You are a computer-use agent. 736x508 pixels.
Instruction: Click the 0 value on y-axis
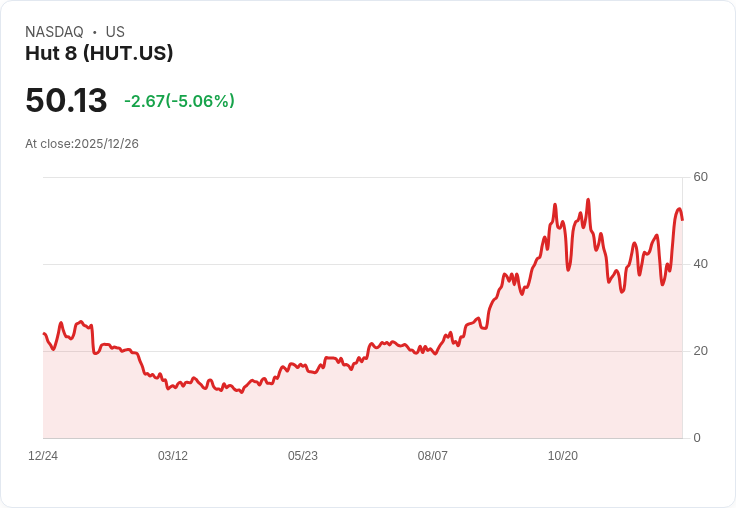[697, 438]
